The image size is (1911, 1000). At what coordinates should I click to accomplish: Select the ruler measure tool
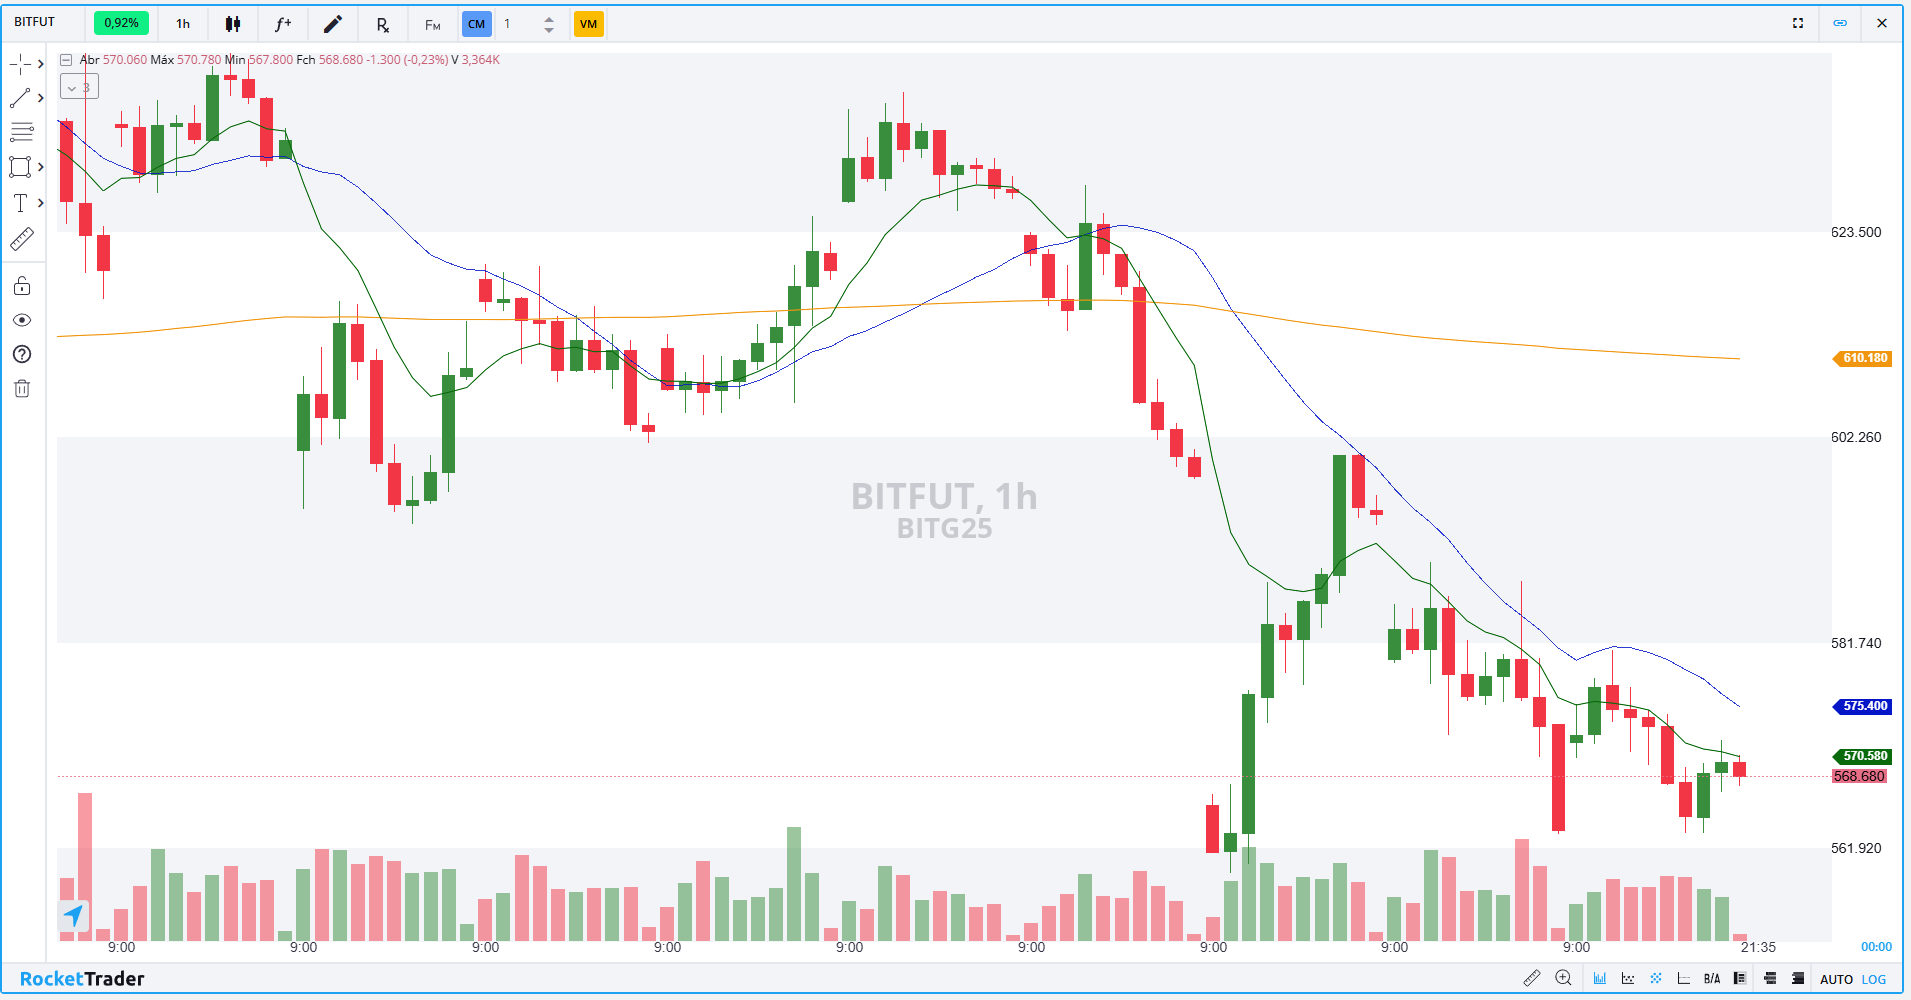(x=21, y=238)
